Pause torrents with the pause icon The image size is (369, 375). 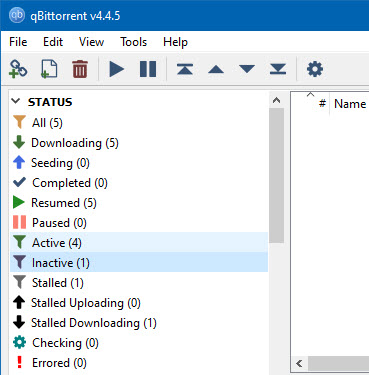148,69
